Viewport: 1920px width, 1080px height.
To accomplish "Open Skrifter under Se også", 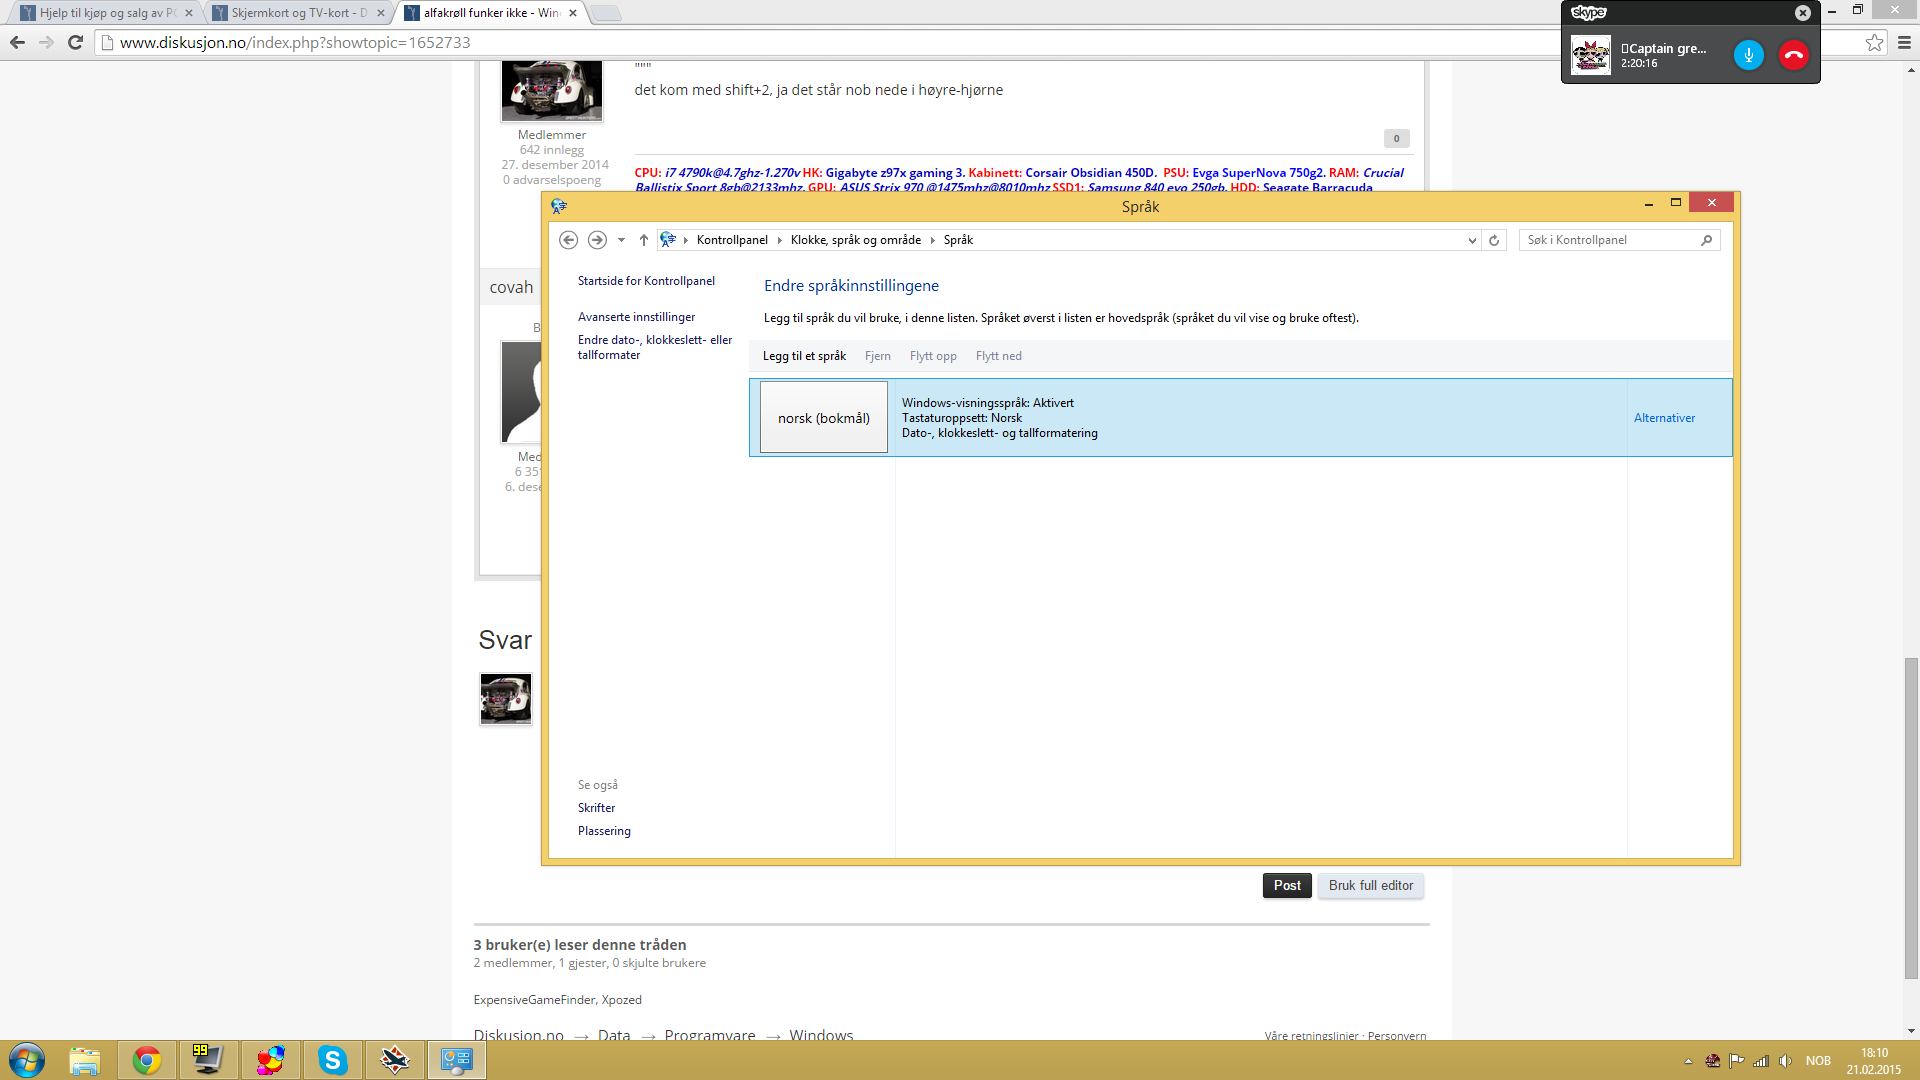I will tap(596, 808).
